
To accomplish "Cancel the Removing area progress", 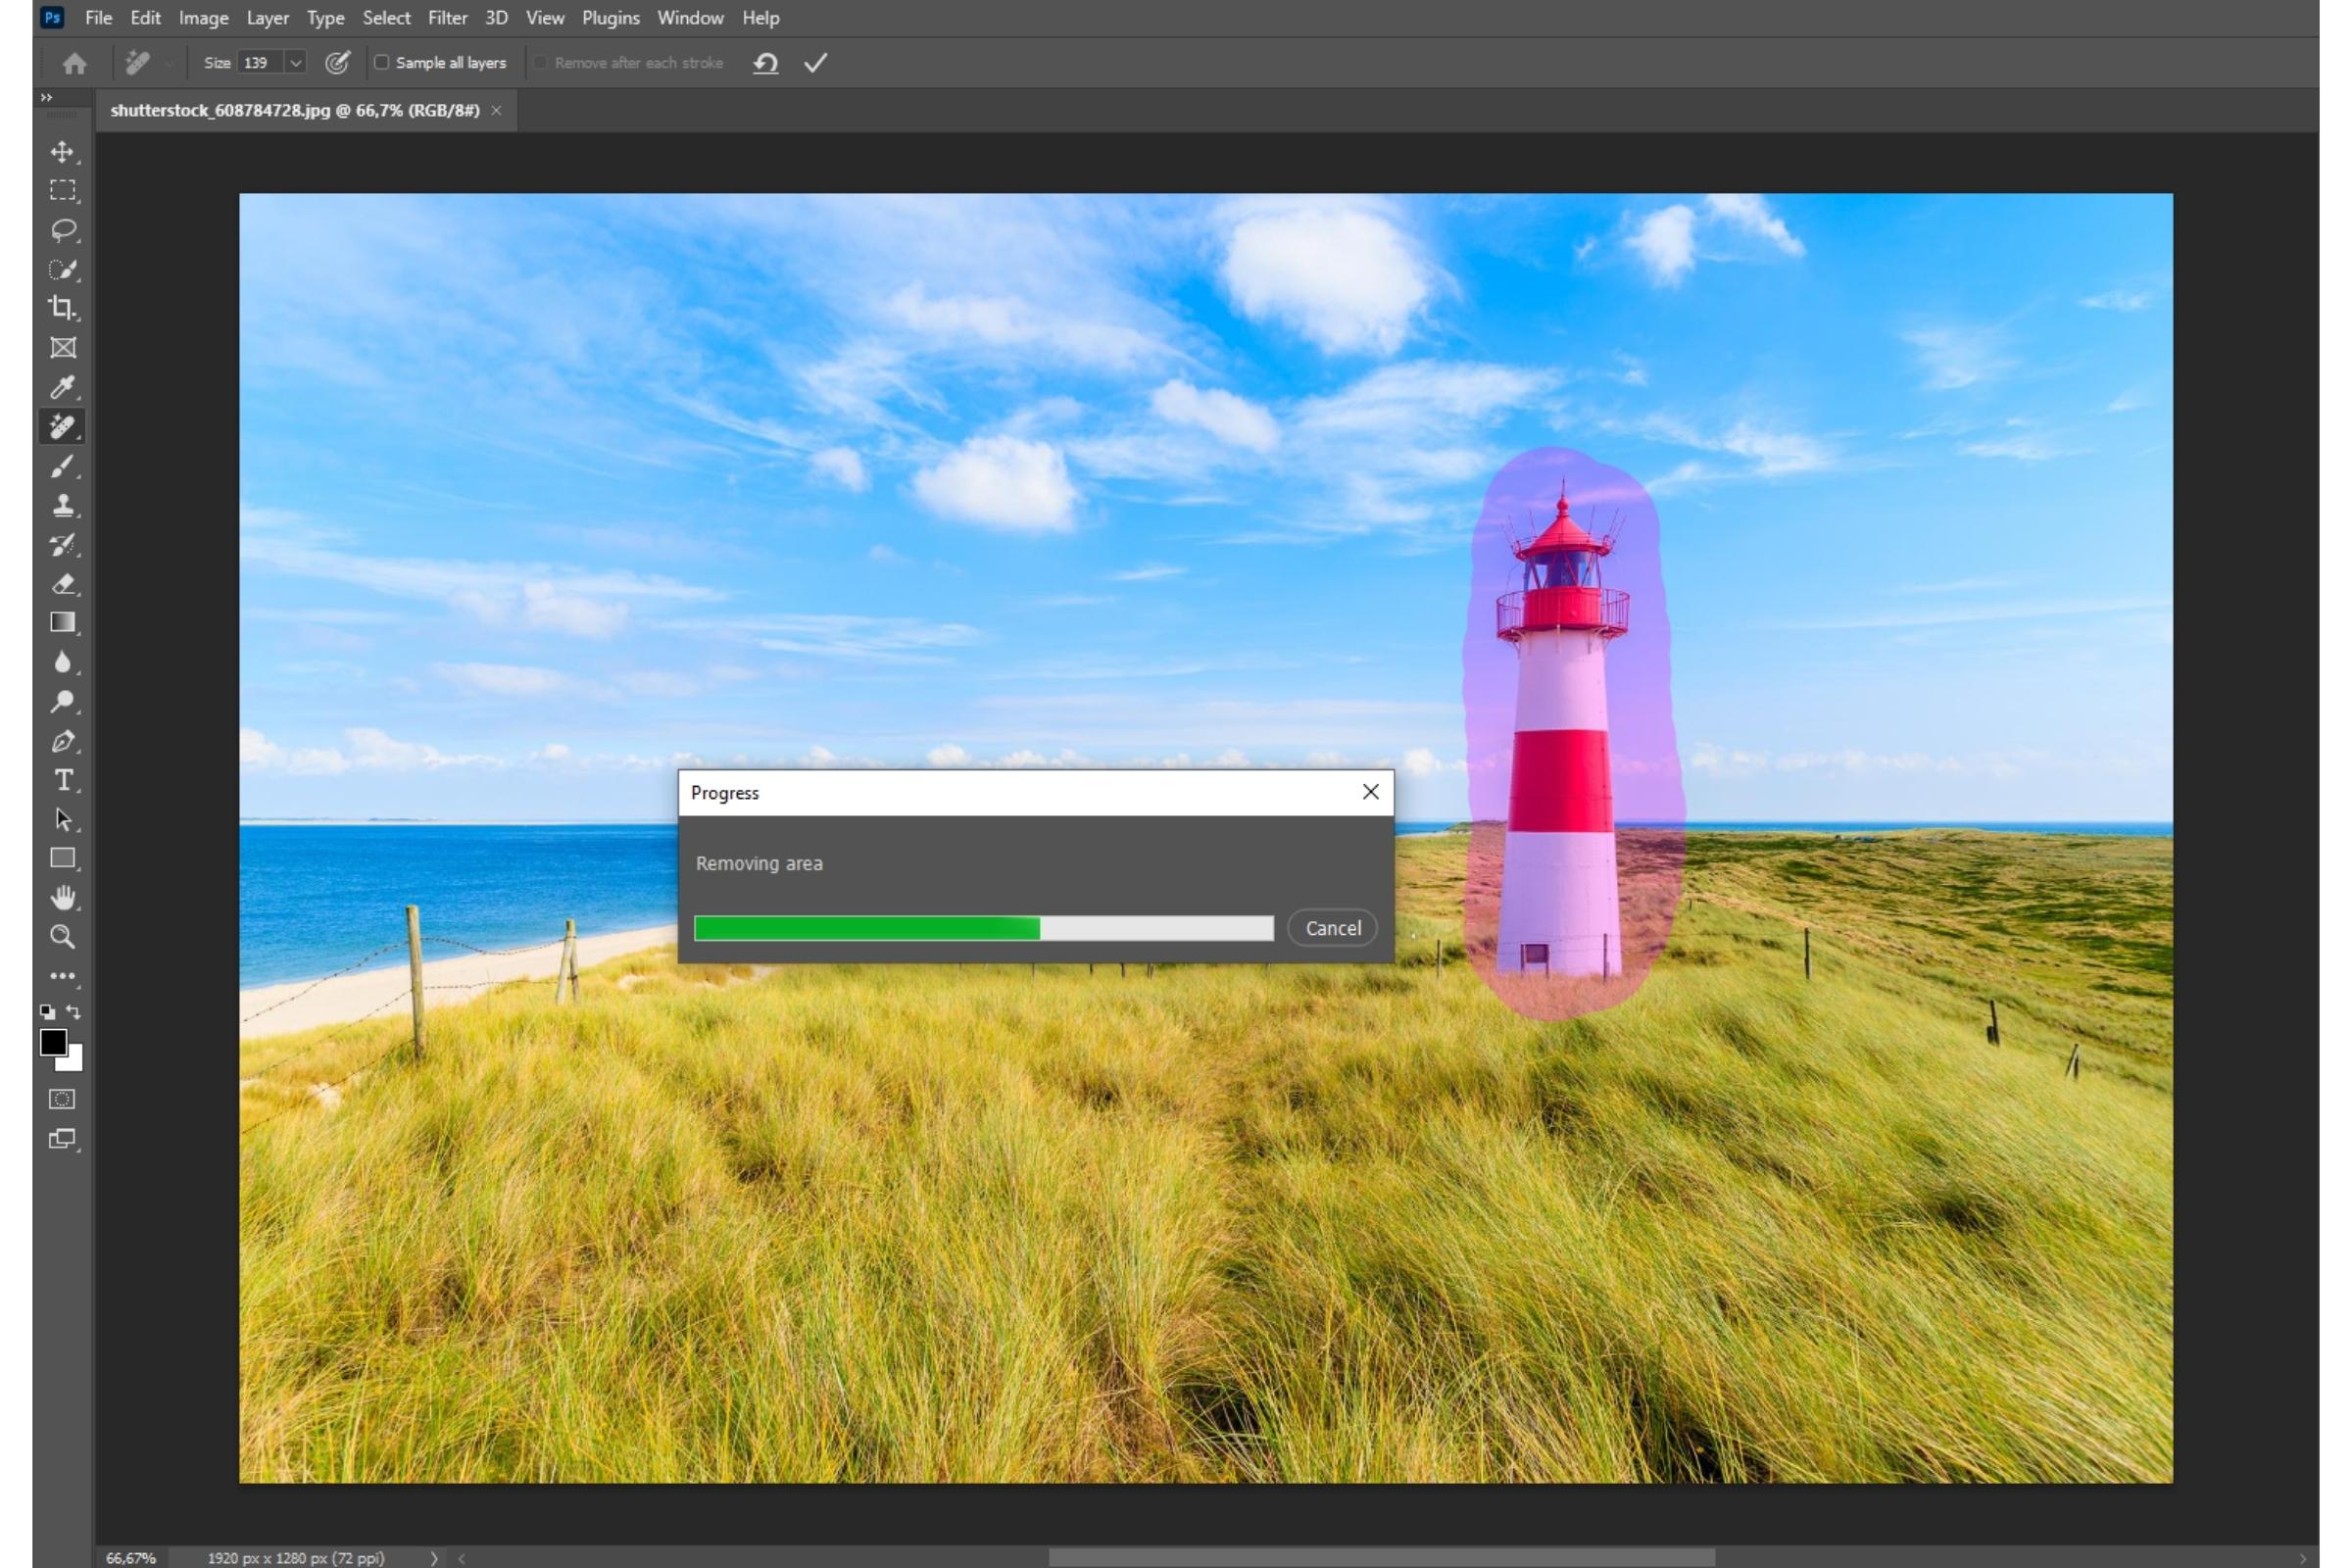I will 1332,928.
